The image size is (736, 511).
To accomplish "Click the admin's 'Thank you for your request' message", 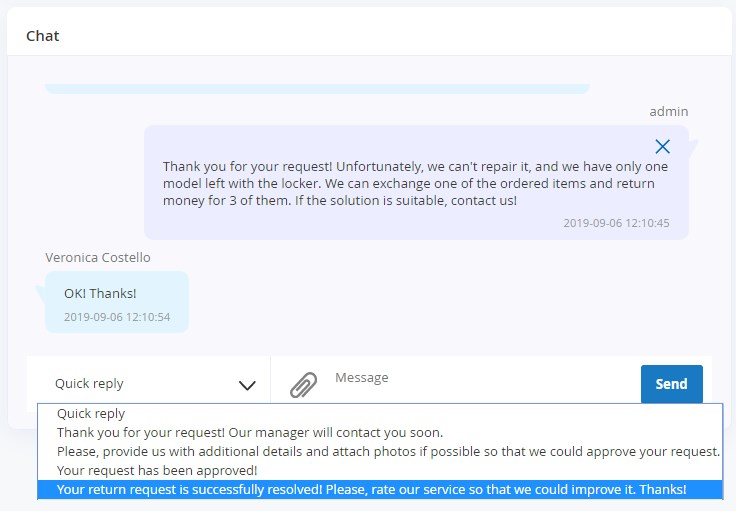I will point(415,183).
